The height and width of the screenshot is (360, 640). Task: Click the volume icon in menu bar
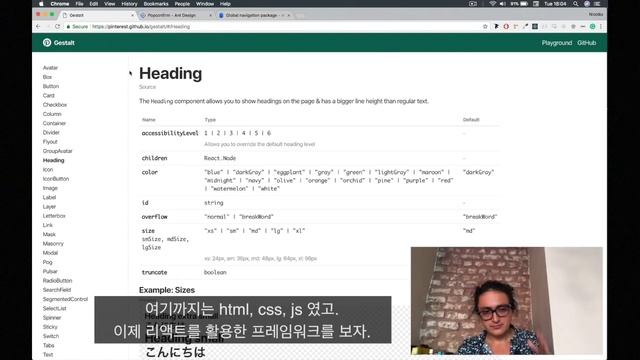pyautogui.click(x=503, y=4)
